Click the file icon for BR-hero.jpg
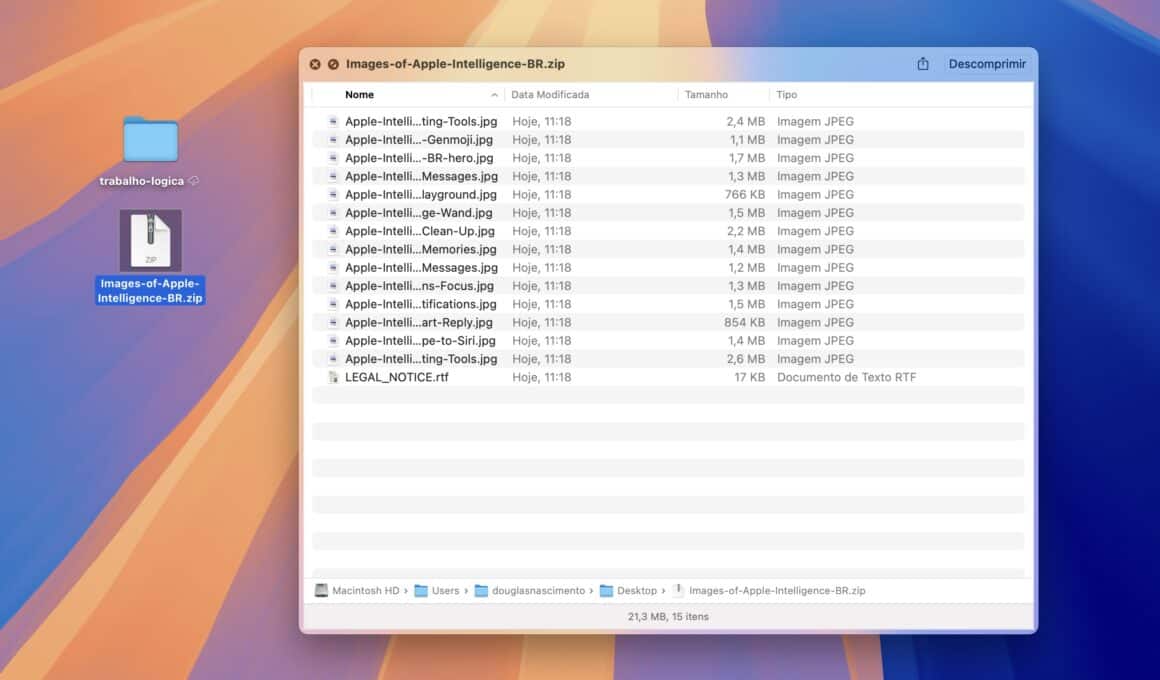This screenshot has width=1160, height=680. [x=333, y=158]
